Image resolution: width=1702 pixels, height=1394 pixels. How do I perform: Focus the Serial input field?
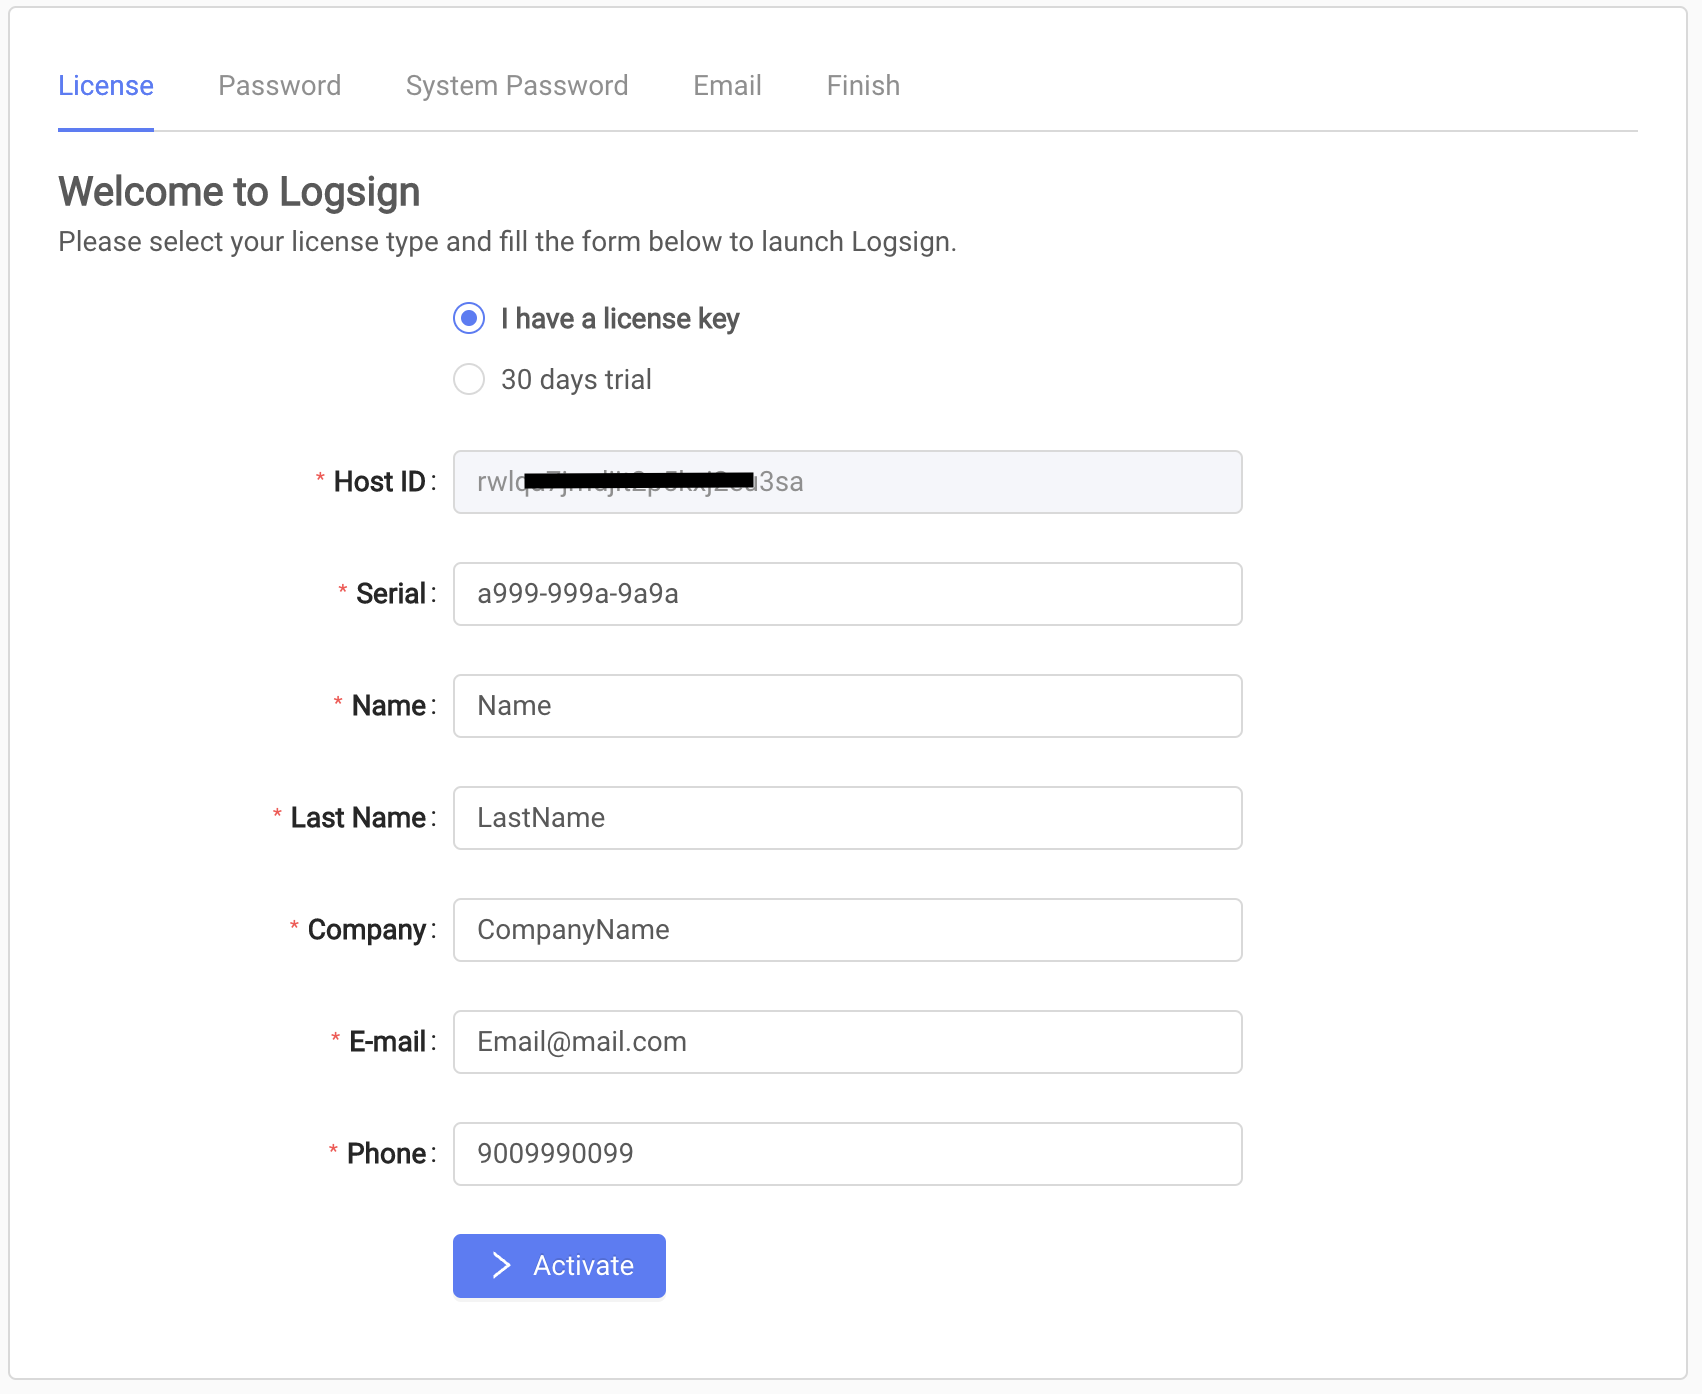click(848, 594)
